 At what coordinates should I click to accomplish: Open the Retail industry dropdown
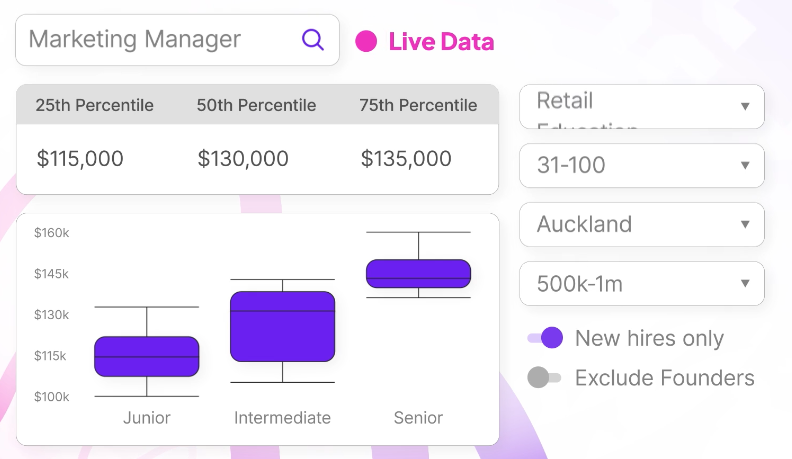[x=641, y=106]
